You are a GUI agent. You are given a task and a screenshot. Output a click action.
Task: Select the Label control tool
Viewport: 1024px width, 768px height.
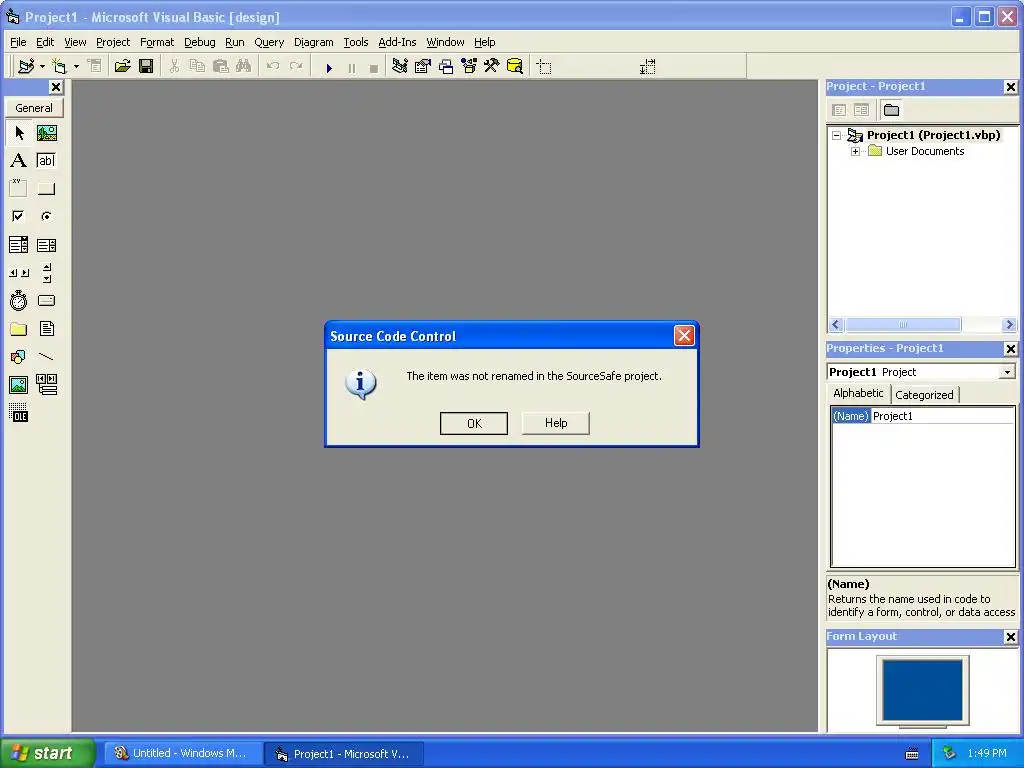click(x=19, y=161)
